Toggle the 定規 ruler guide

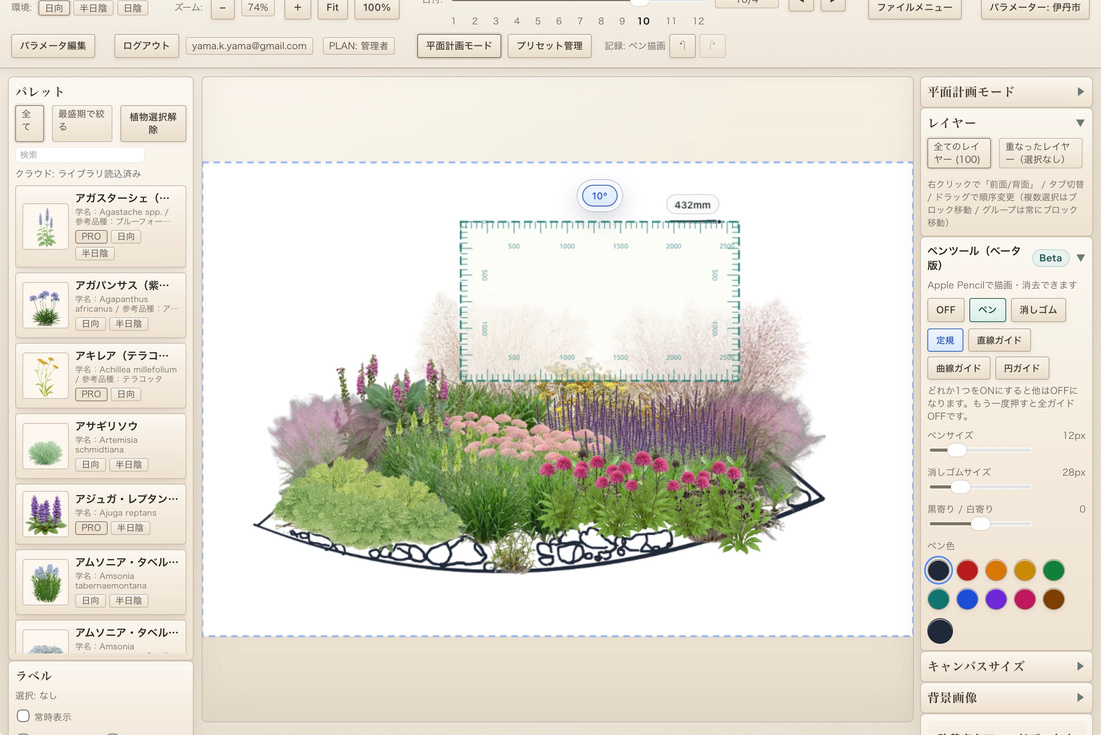tap(944, 340)
